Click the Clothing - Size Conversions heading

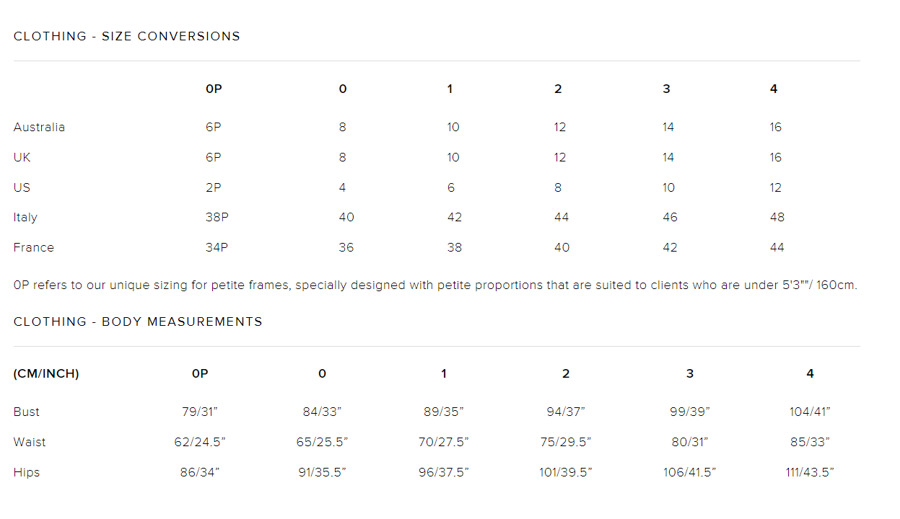coord(126,36)
